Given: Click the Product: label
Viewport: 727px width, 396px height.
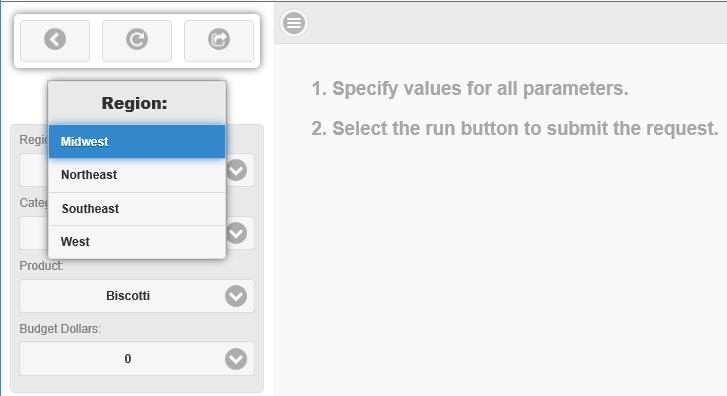Looking at the screenshot, I should 41,266.
